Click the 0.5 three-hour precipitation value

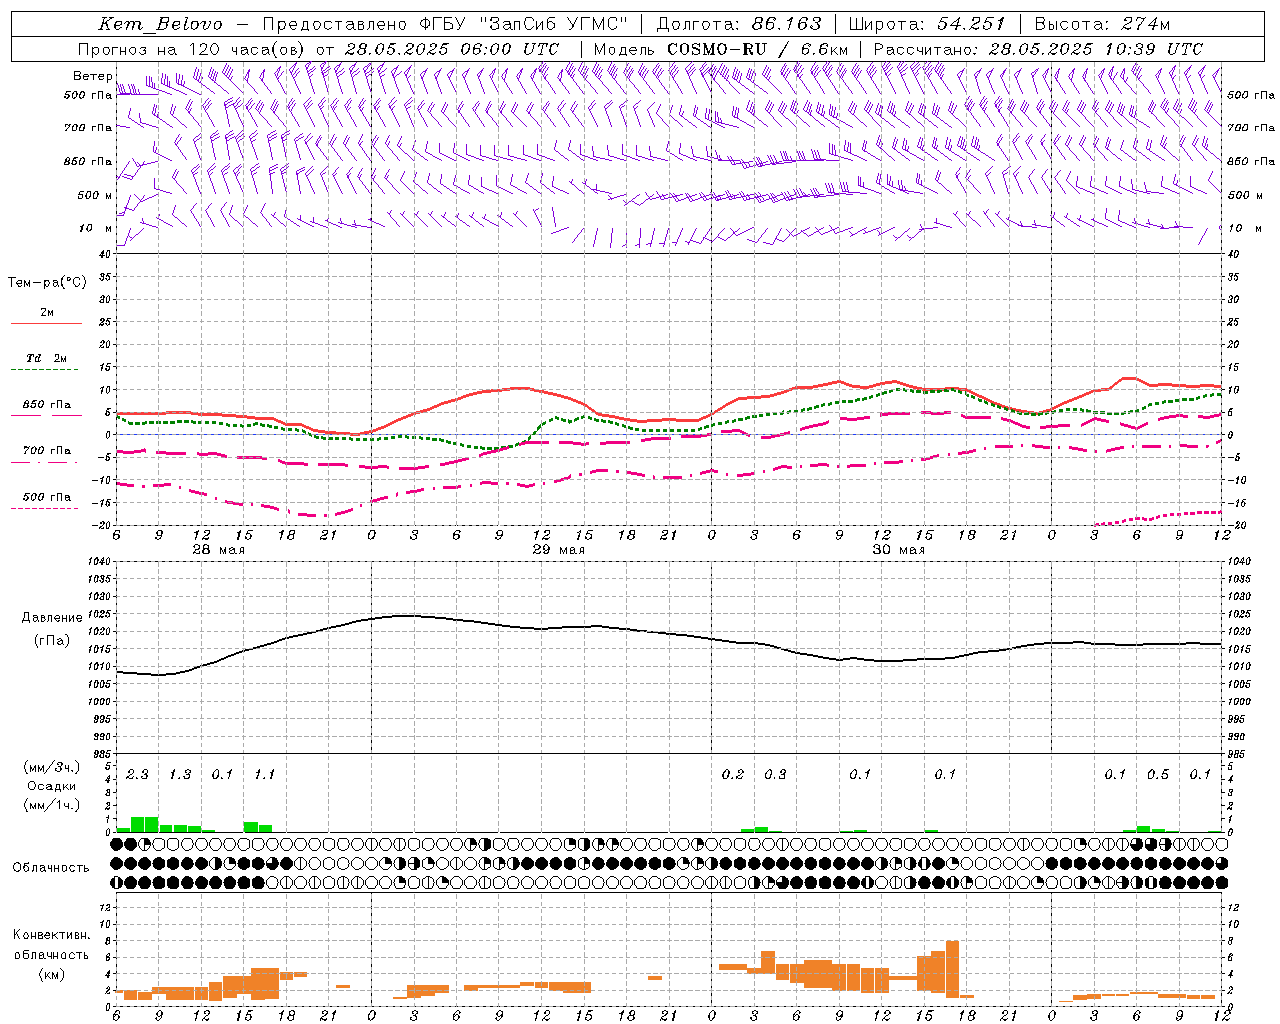coord(1158,774)
